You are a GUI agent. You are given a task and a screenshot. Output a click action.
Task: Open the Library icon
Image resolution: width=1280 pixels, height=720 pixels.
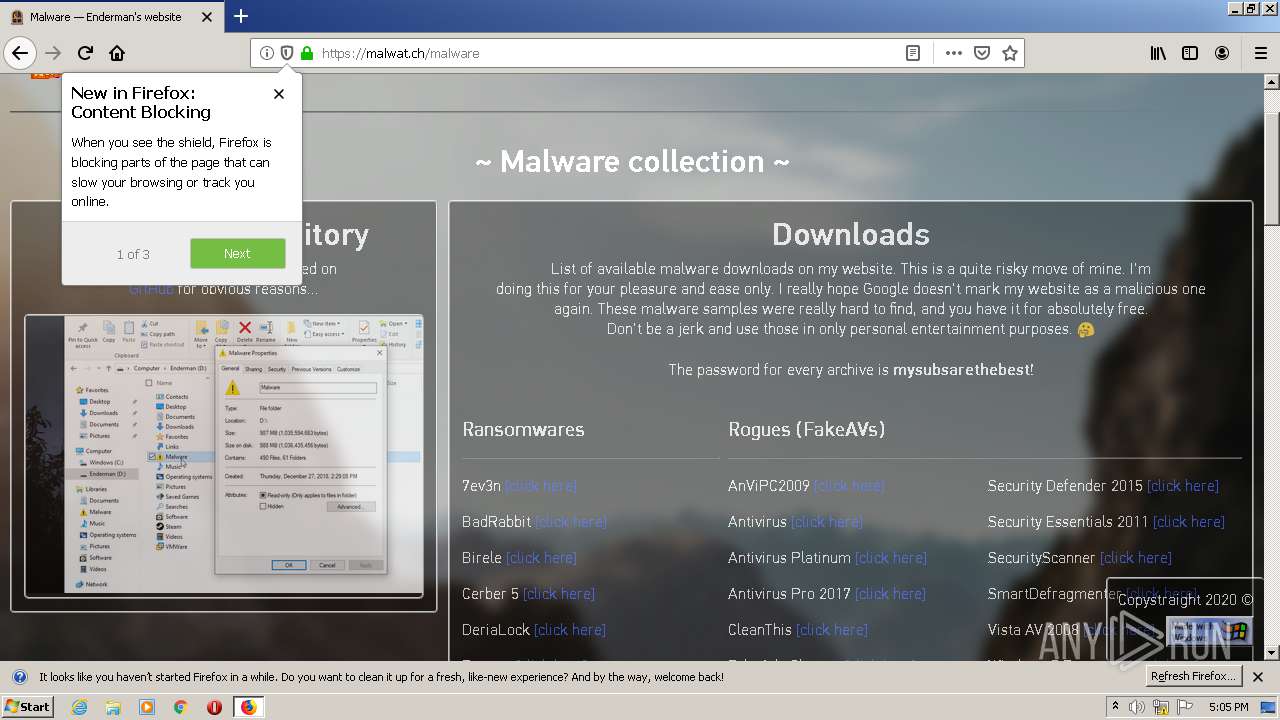1158,53
